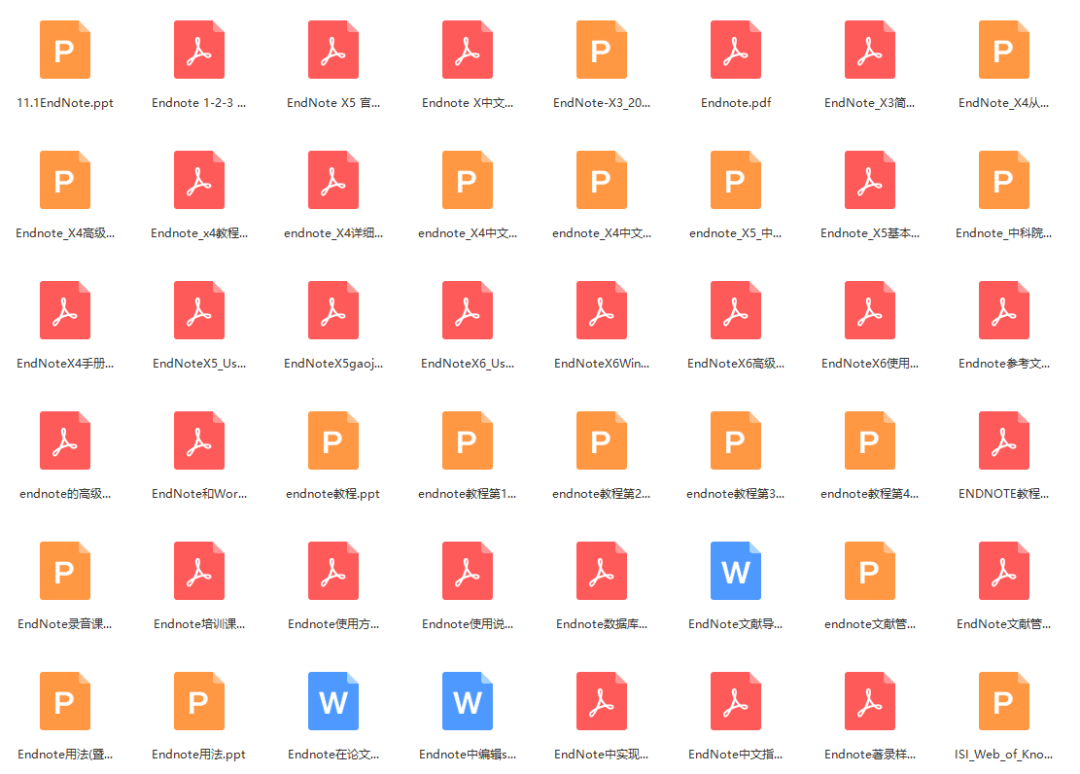Select the EndNoteX6Win... PDF icon
The image size is (1080, 774).
point(601,310)
